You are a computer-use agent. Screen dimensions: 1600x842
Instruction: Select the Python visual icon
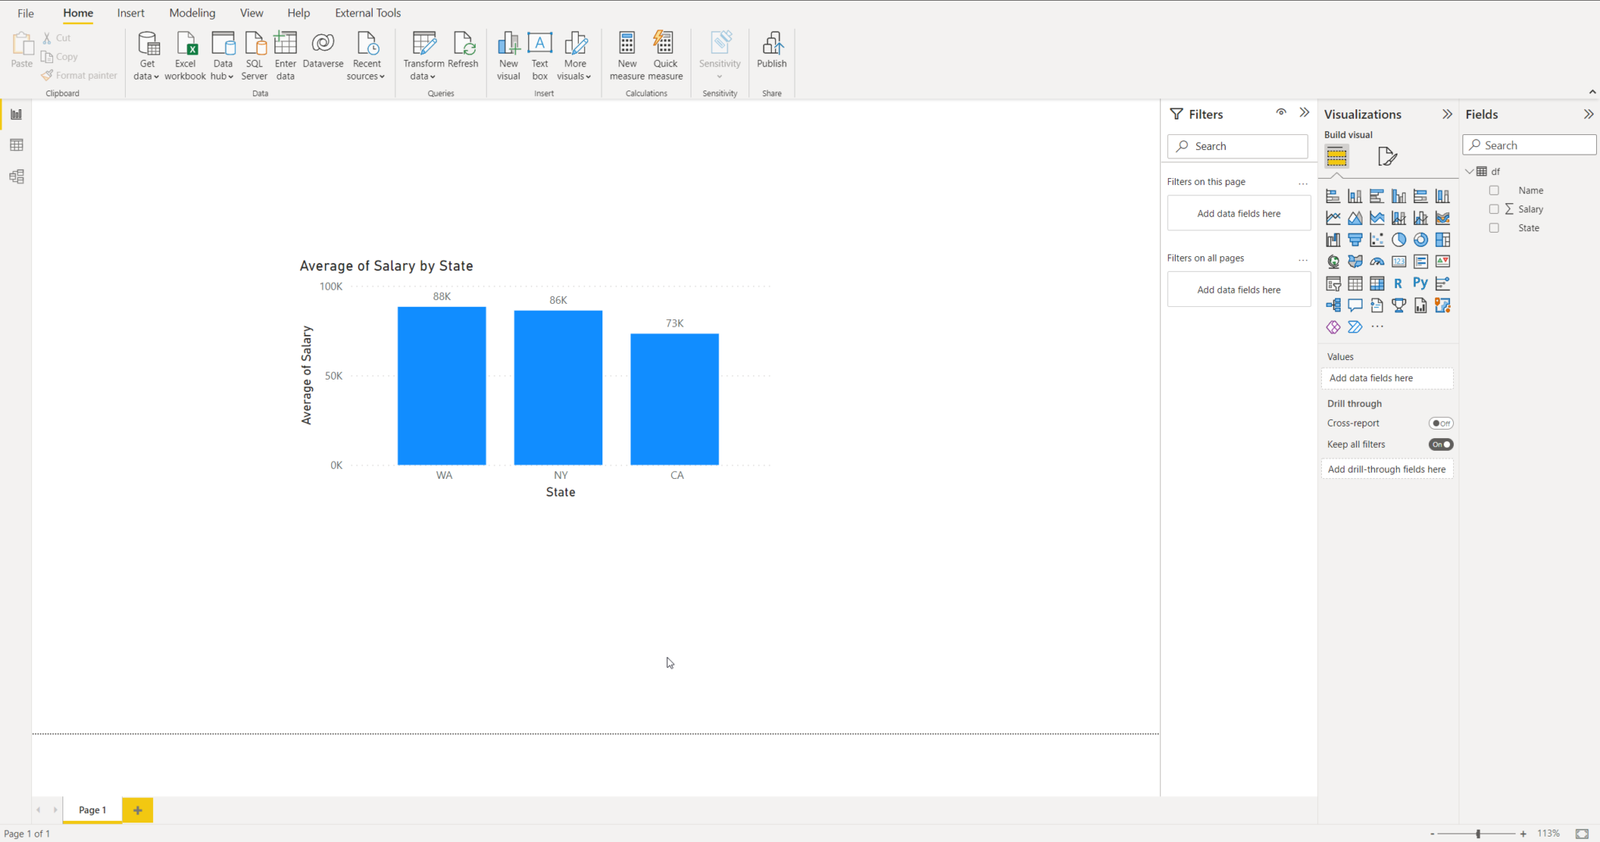pyautogui.click(x=1420, y=284)
